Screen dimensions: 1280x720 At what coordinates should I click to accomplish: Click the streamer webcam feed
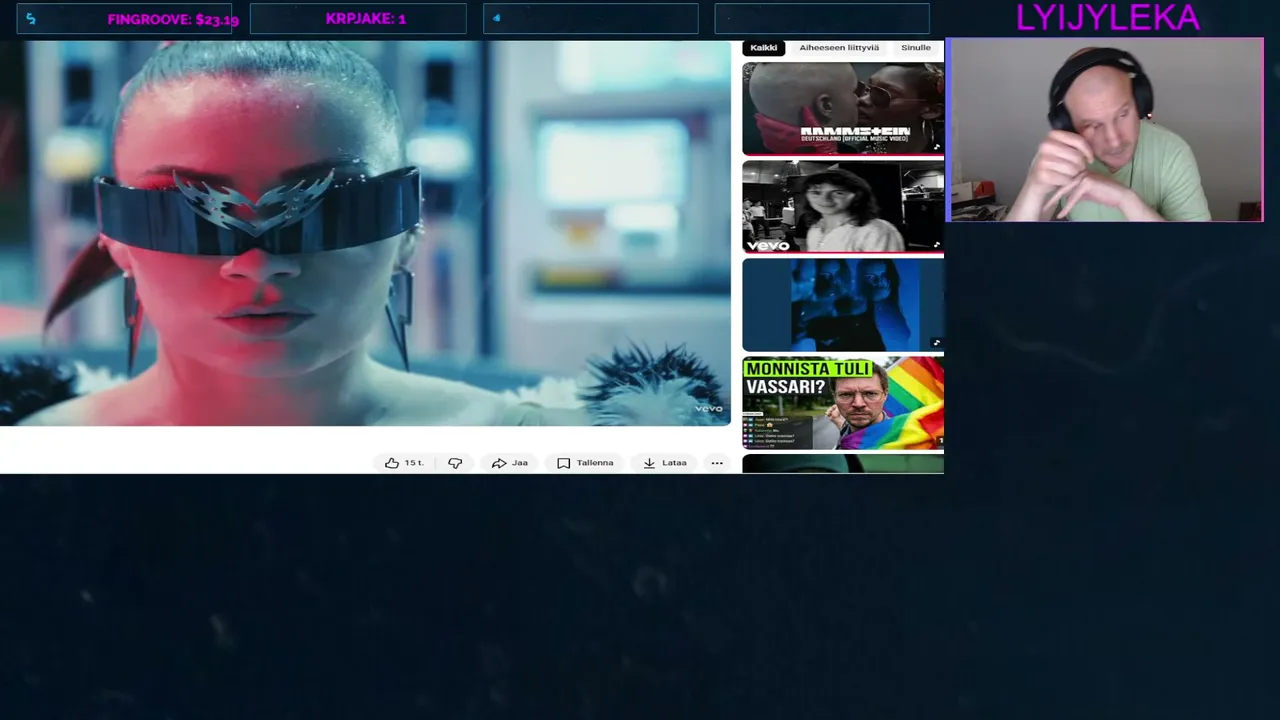1105,130
